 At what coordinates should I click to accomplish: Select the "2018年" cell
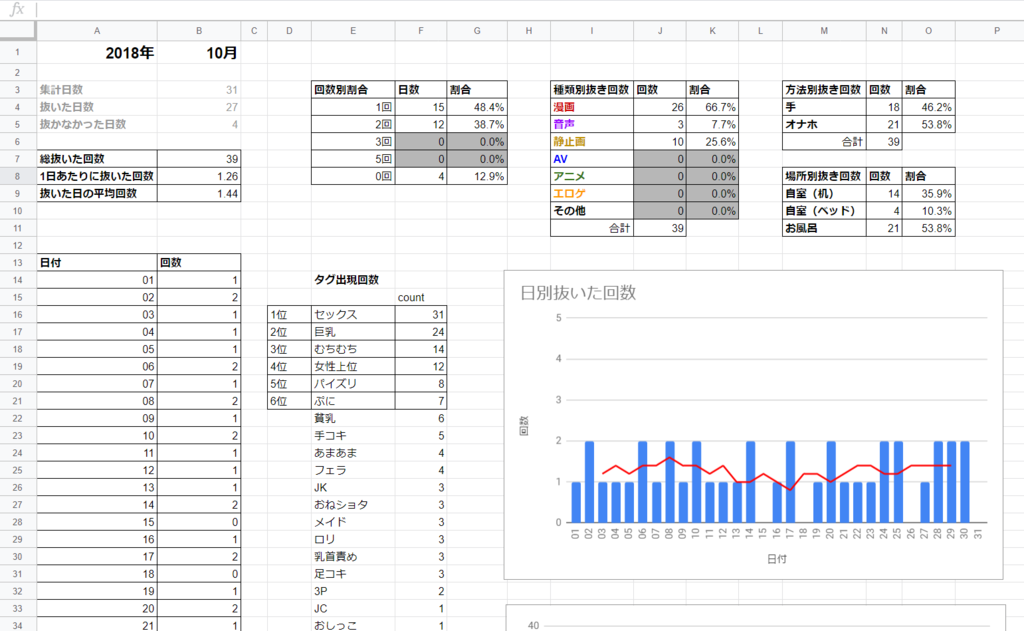click(x=97, y=52)
